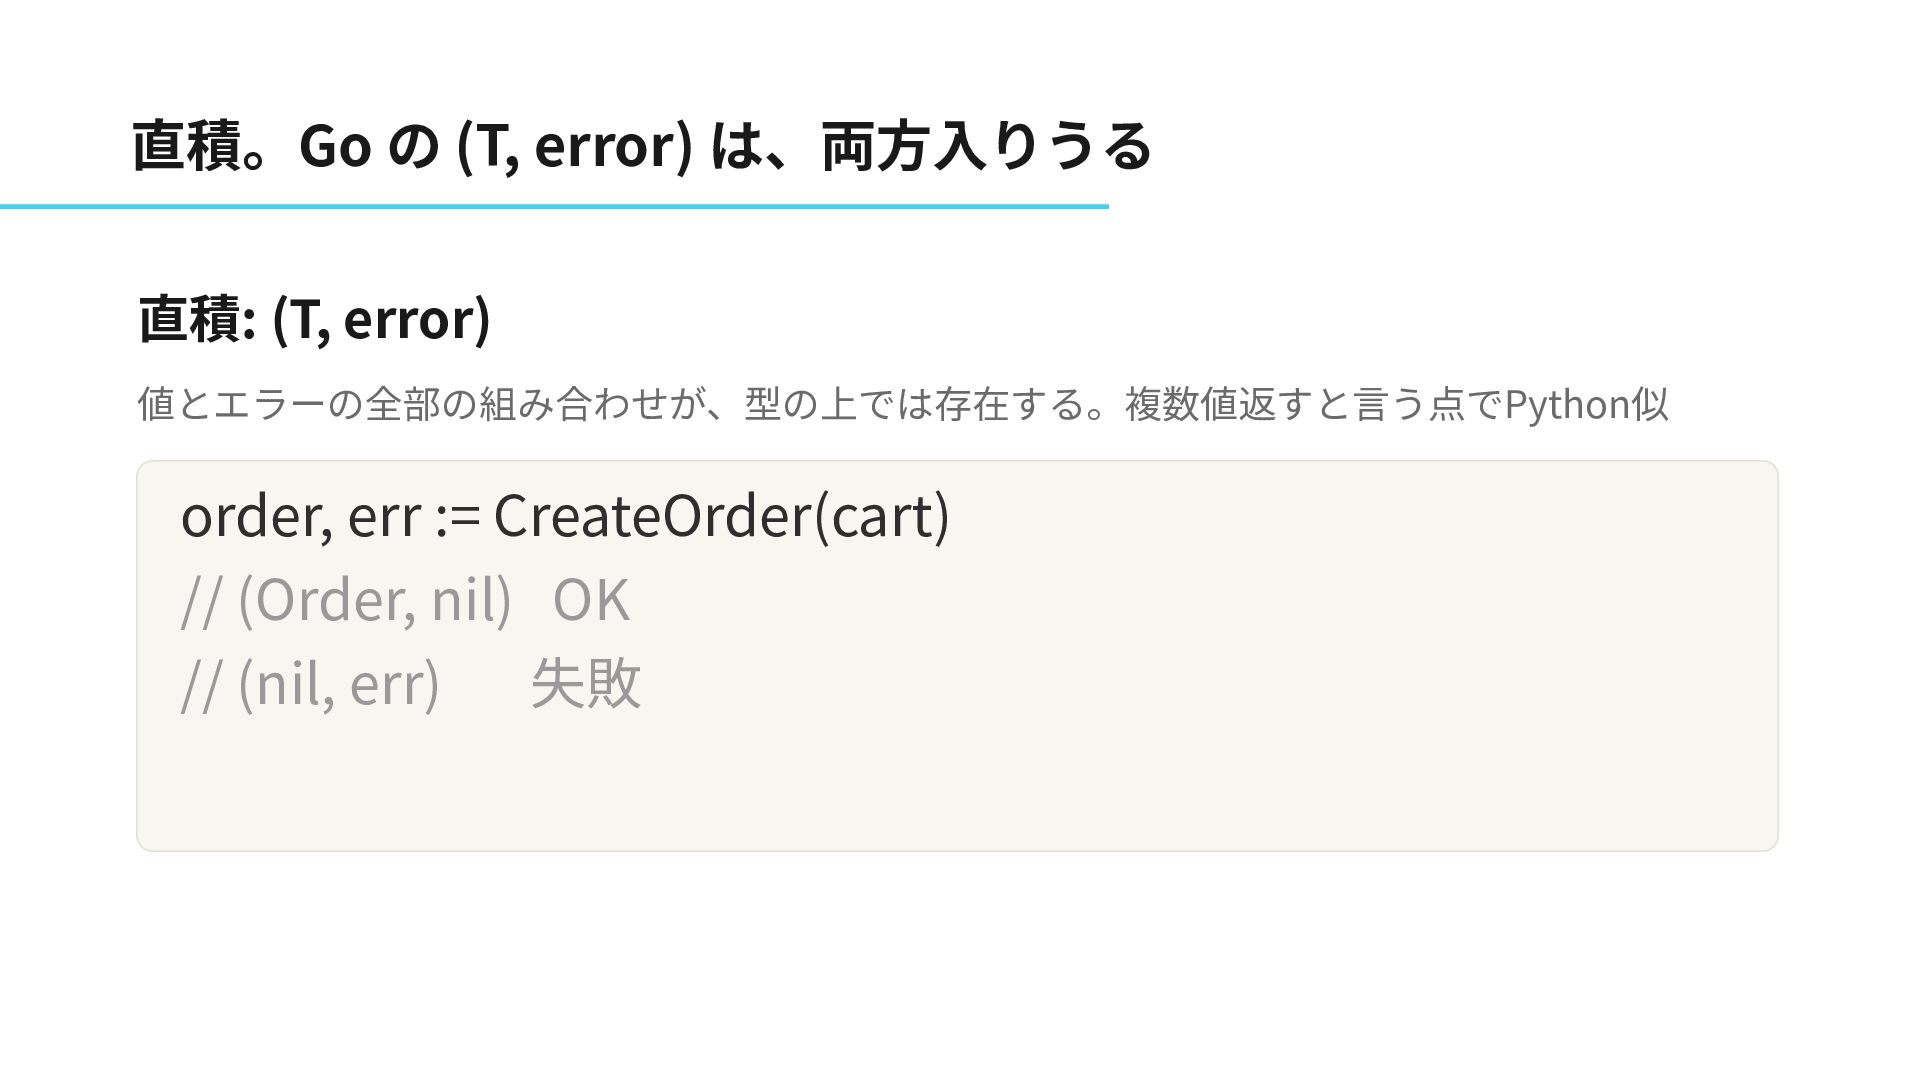The height and width of the screenshot is (1080, 1920).
Task: Click the 失敗 text in the code block
Action: (x=586, y=684)
